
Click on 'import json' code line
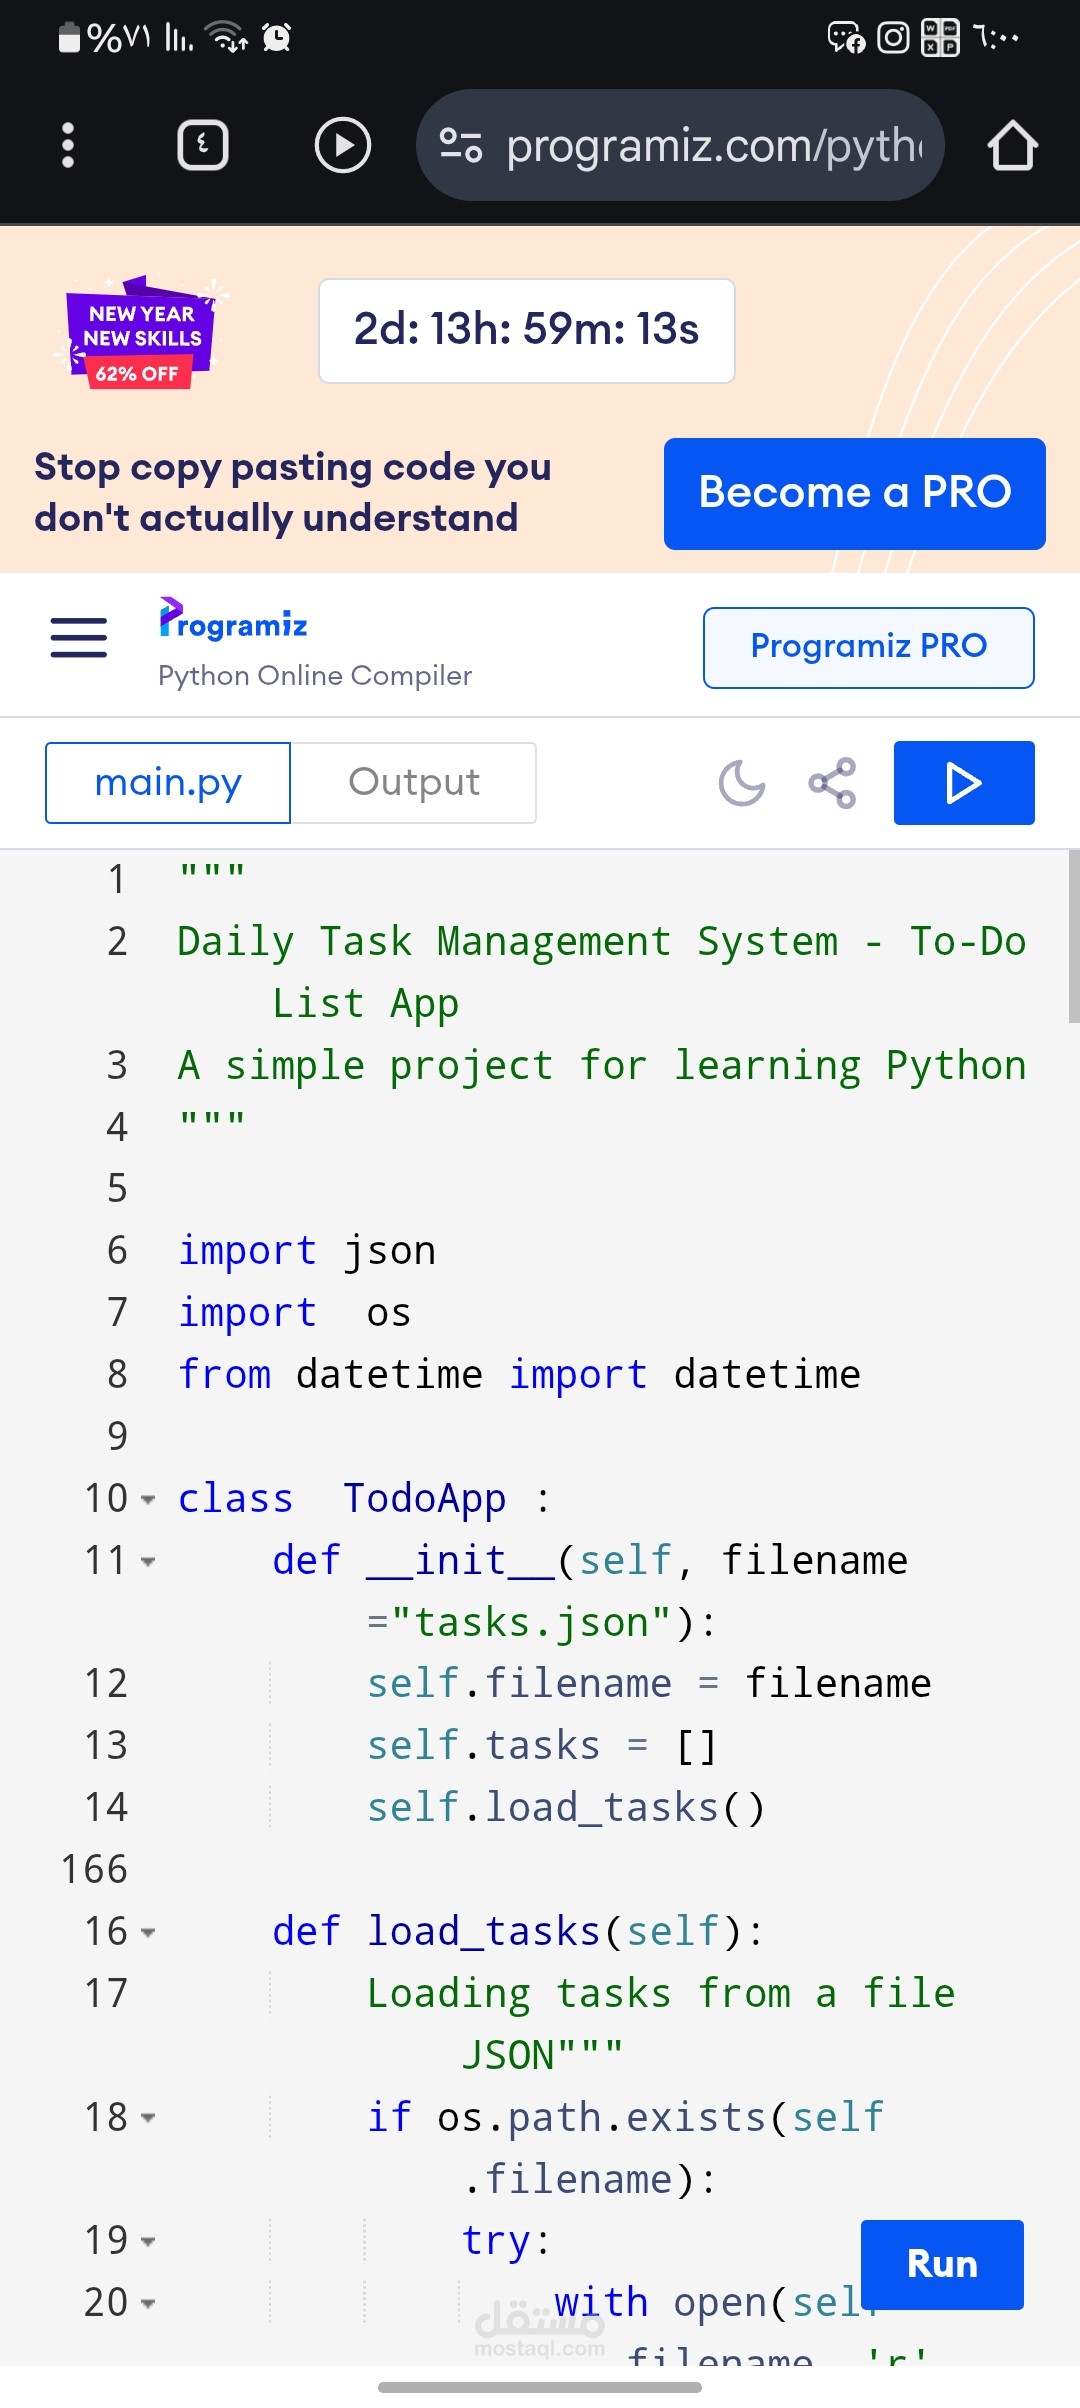click(307, 1251)
